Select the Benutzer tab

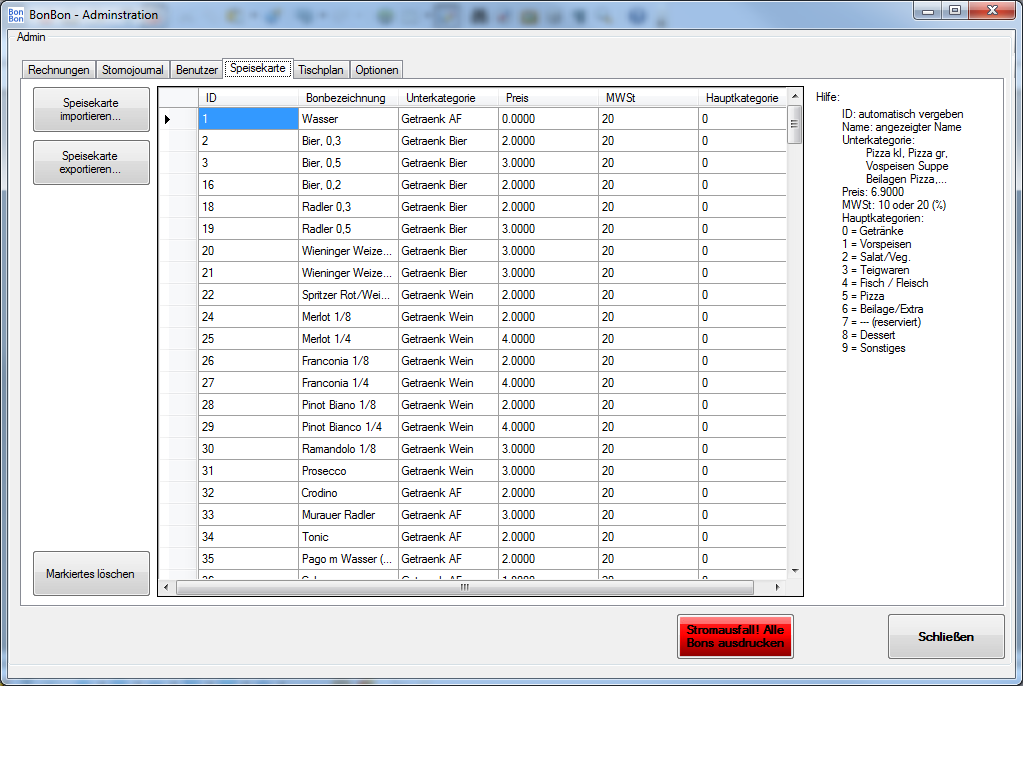coord(196,70)
